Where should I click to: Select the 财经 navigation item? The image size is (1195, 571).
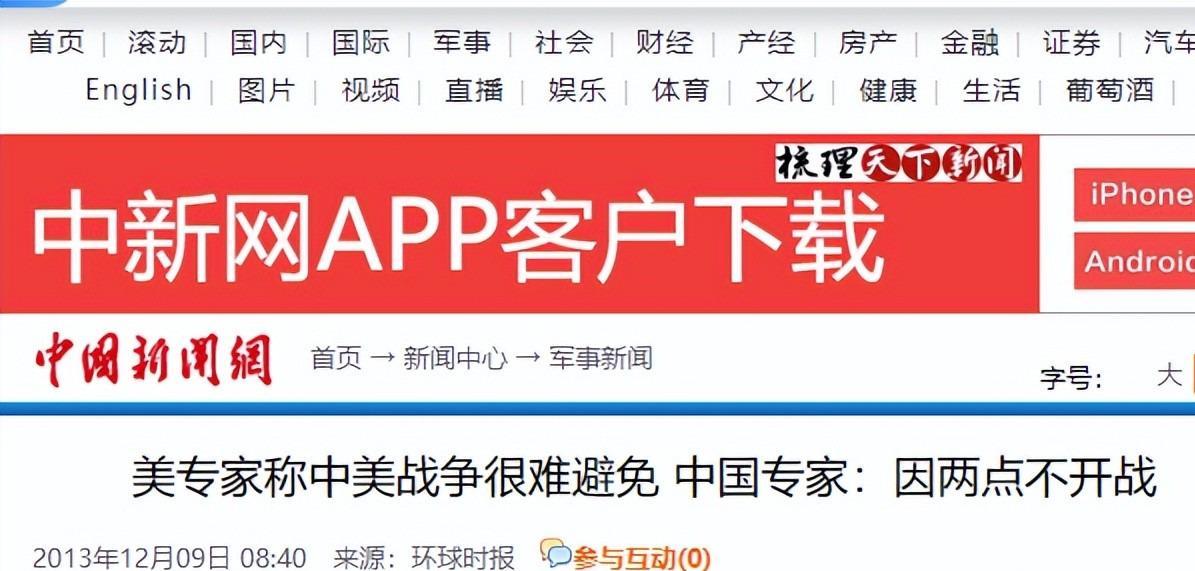click(665, 43)
